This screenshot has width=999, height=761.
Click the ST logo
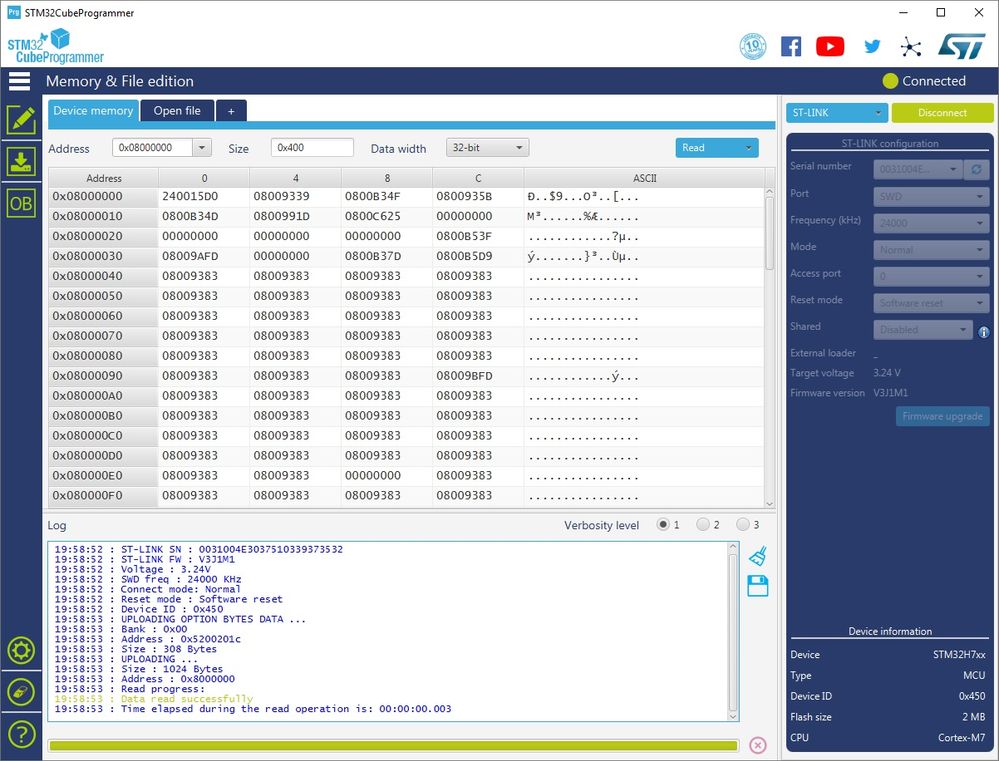pos(961,47)
